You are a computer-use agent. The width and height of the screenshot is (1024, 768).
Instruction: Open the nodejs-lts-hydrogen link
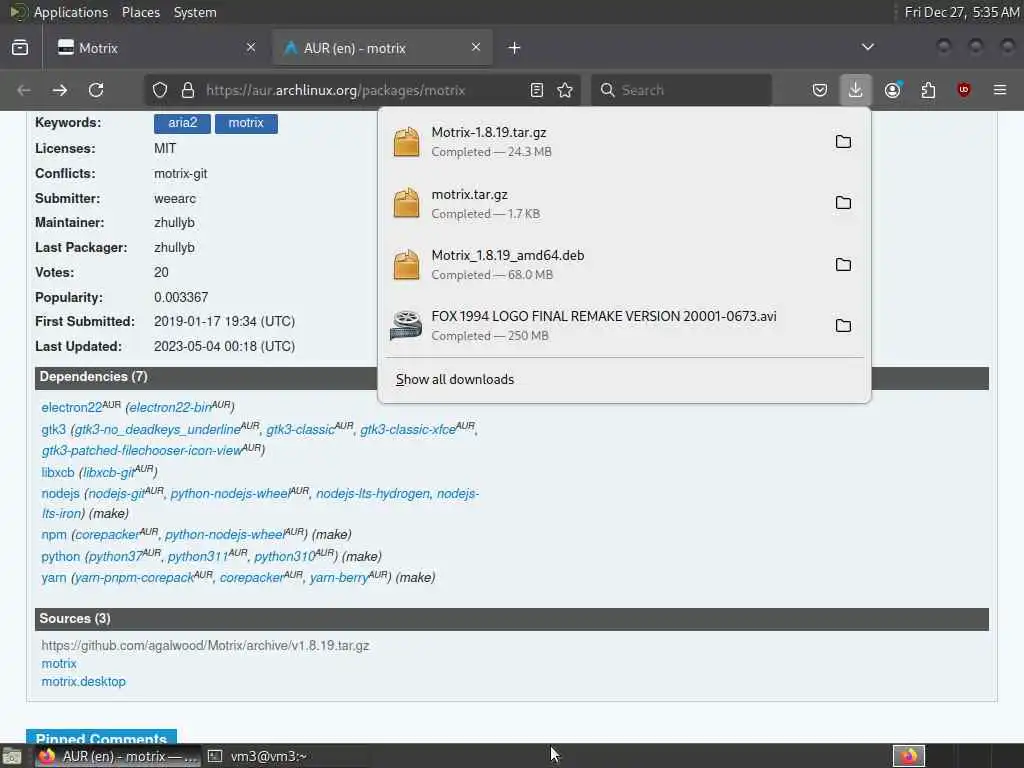point(373,494)
